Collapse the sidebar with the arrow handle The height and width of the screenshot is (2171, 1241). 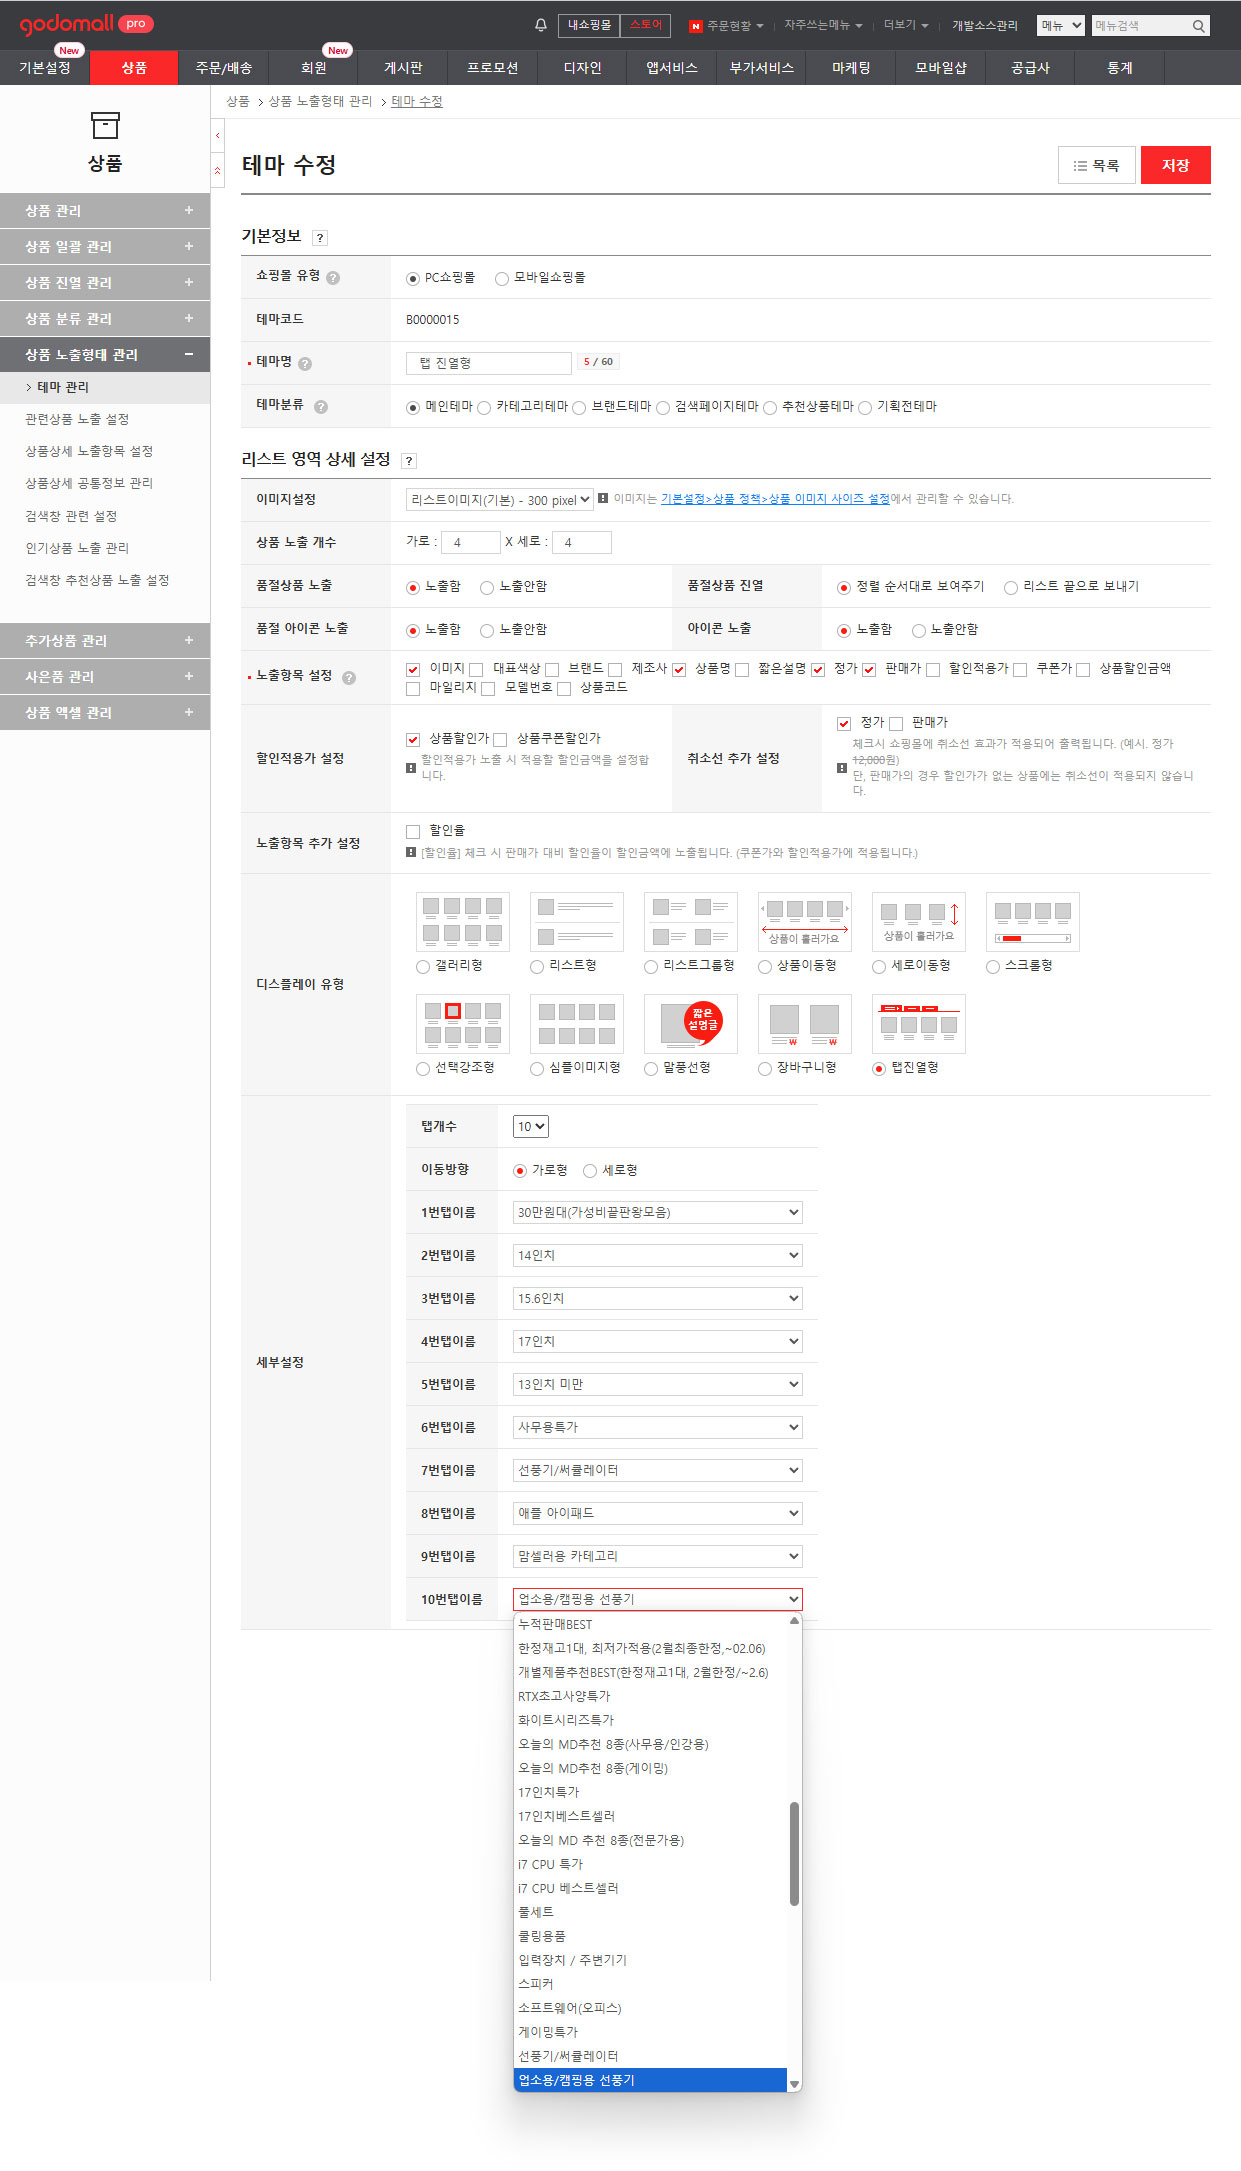pyautogui.click(x=218, y=135)
